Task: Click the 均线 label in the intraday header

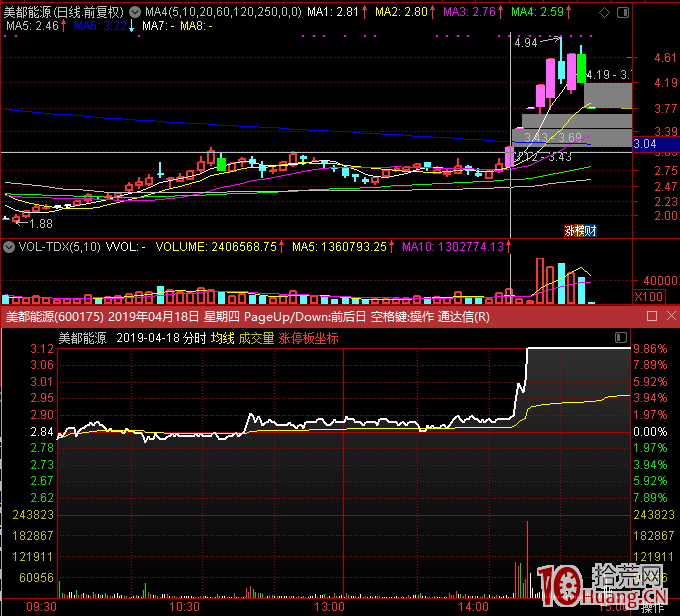Action: (x=222, y=338)
